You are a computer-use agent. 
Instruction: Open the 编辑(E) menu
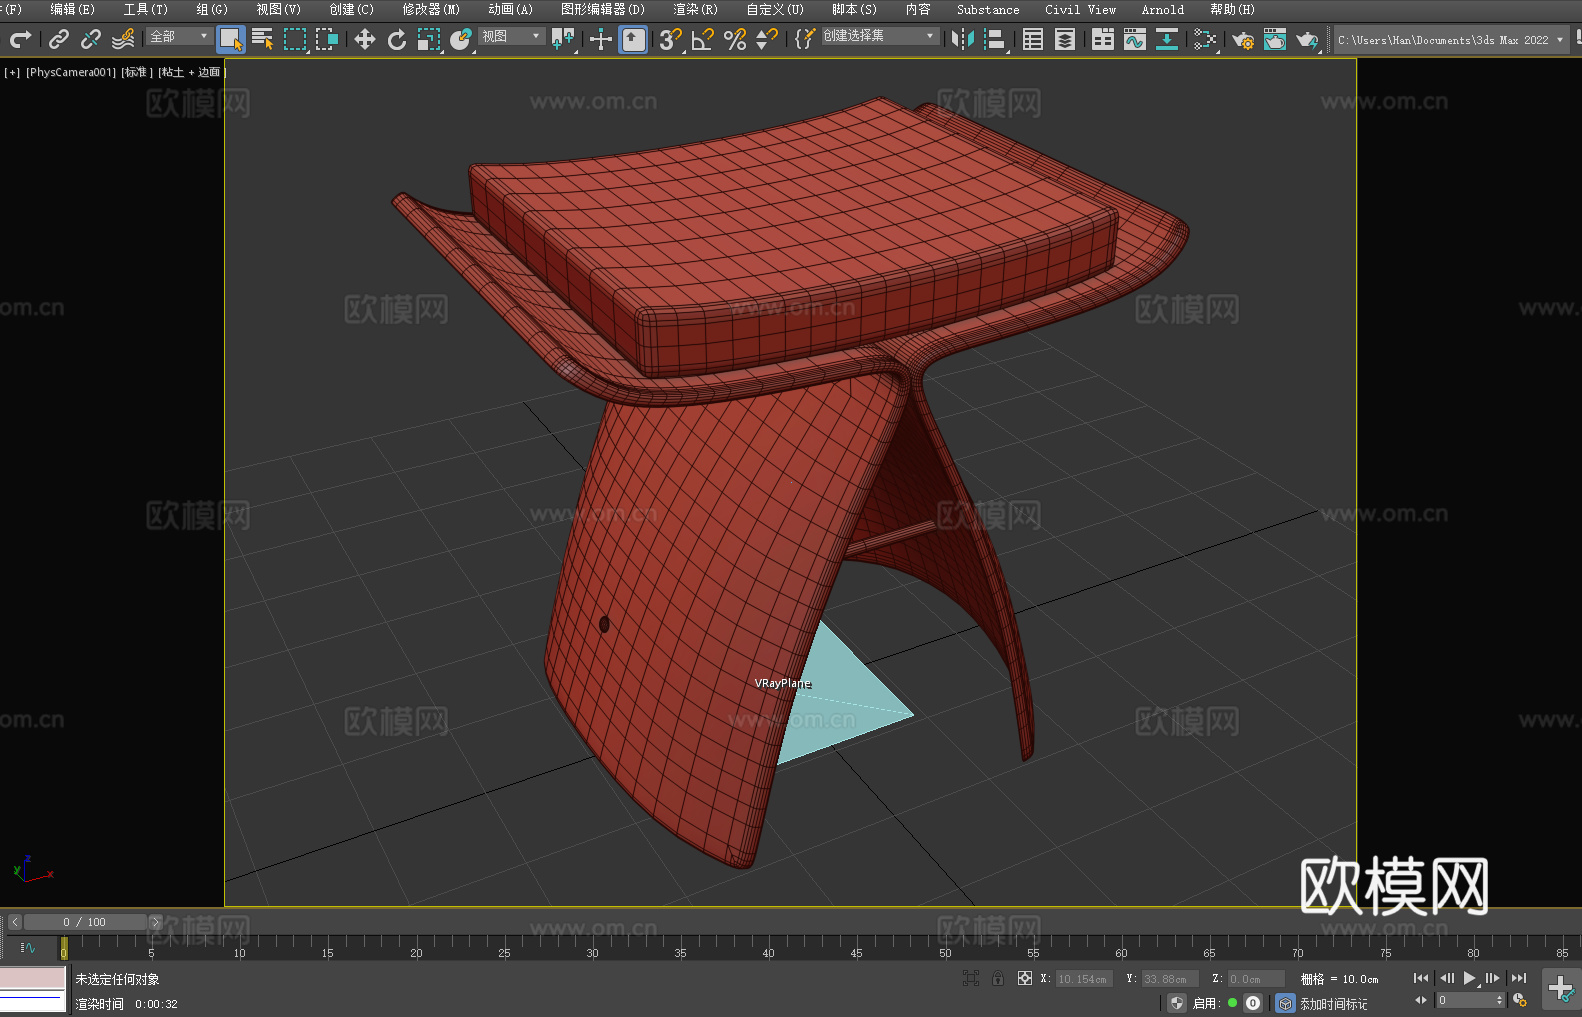click(72, 9)
